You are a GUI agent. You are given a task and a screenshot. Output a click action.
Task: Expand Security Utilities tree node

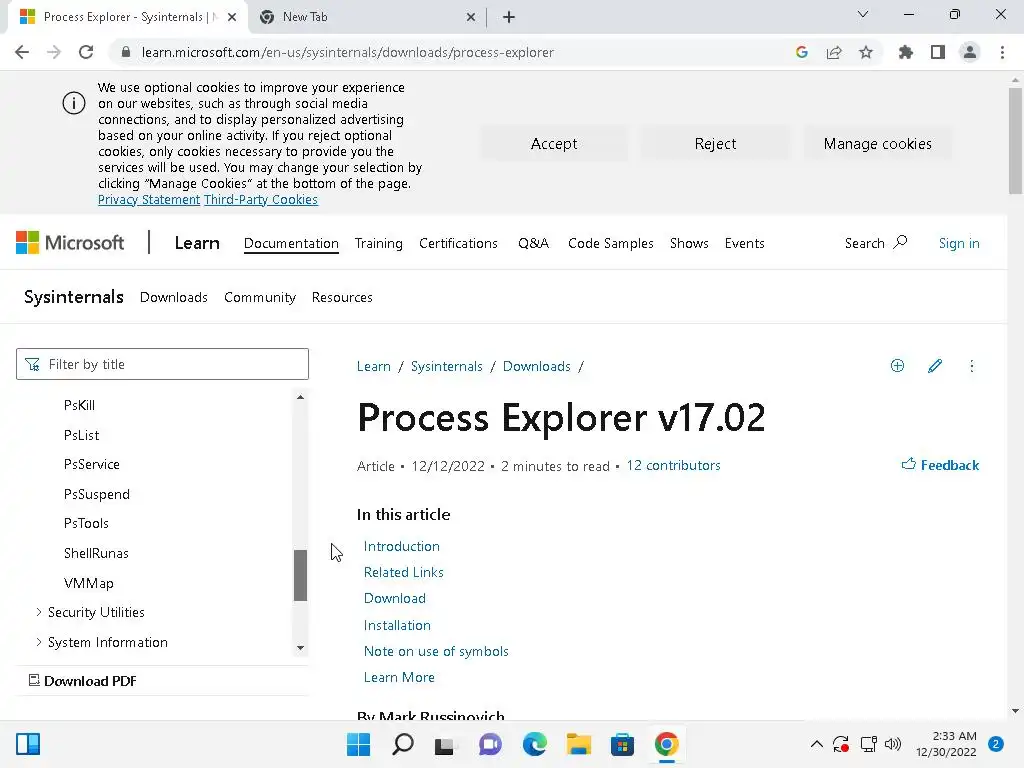point(39,612)
